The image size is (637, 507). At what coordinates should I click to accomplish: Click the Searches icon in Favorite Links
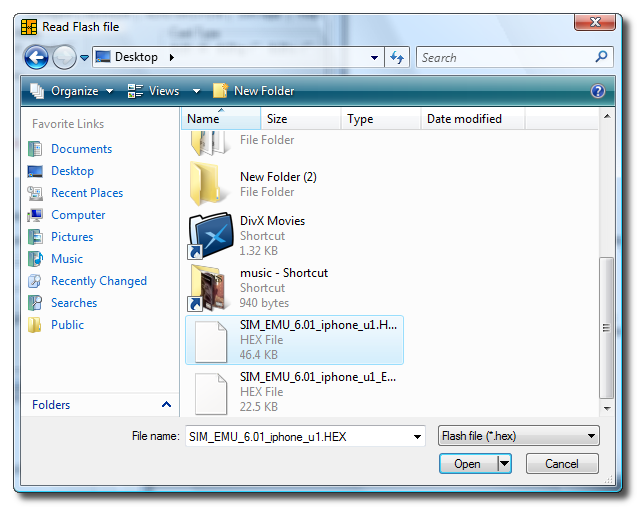(35, 303)
